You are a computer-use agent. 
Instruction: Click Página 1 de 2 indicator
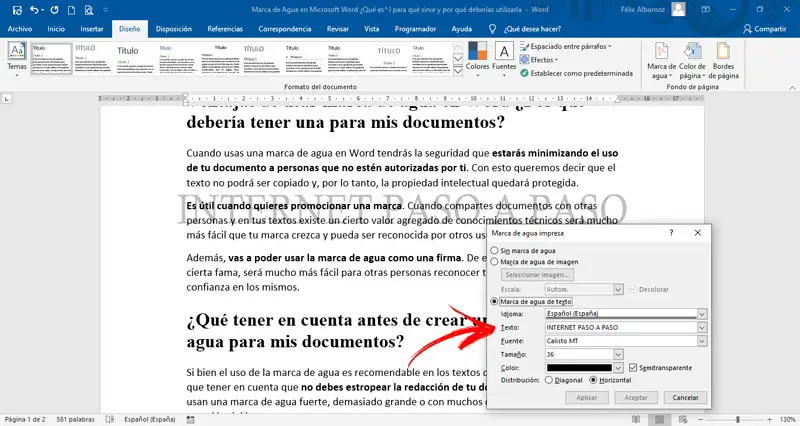(x=25, y=419)
